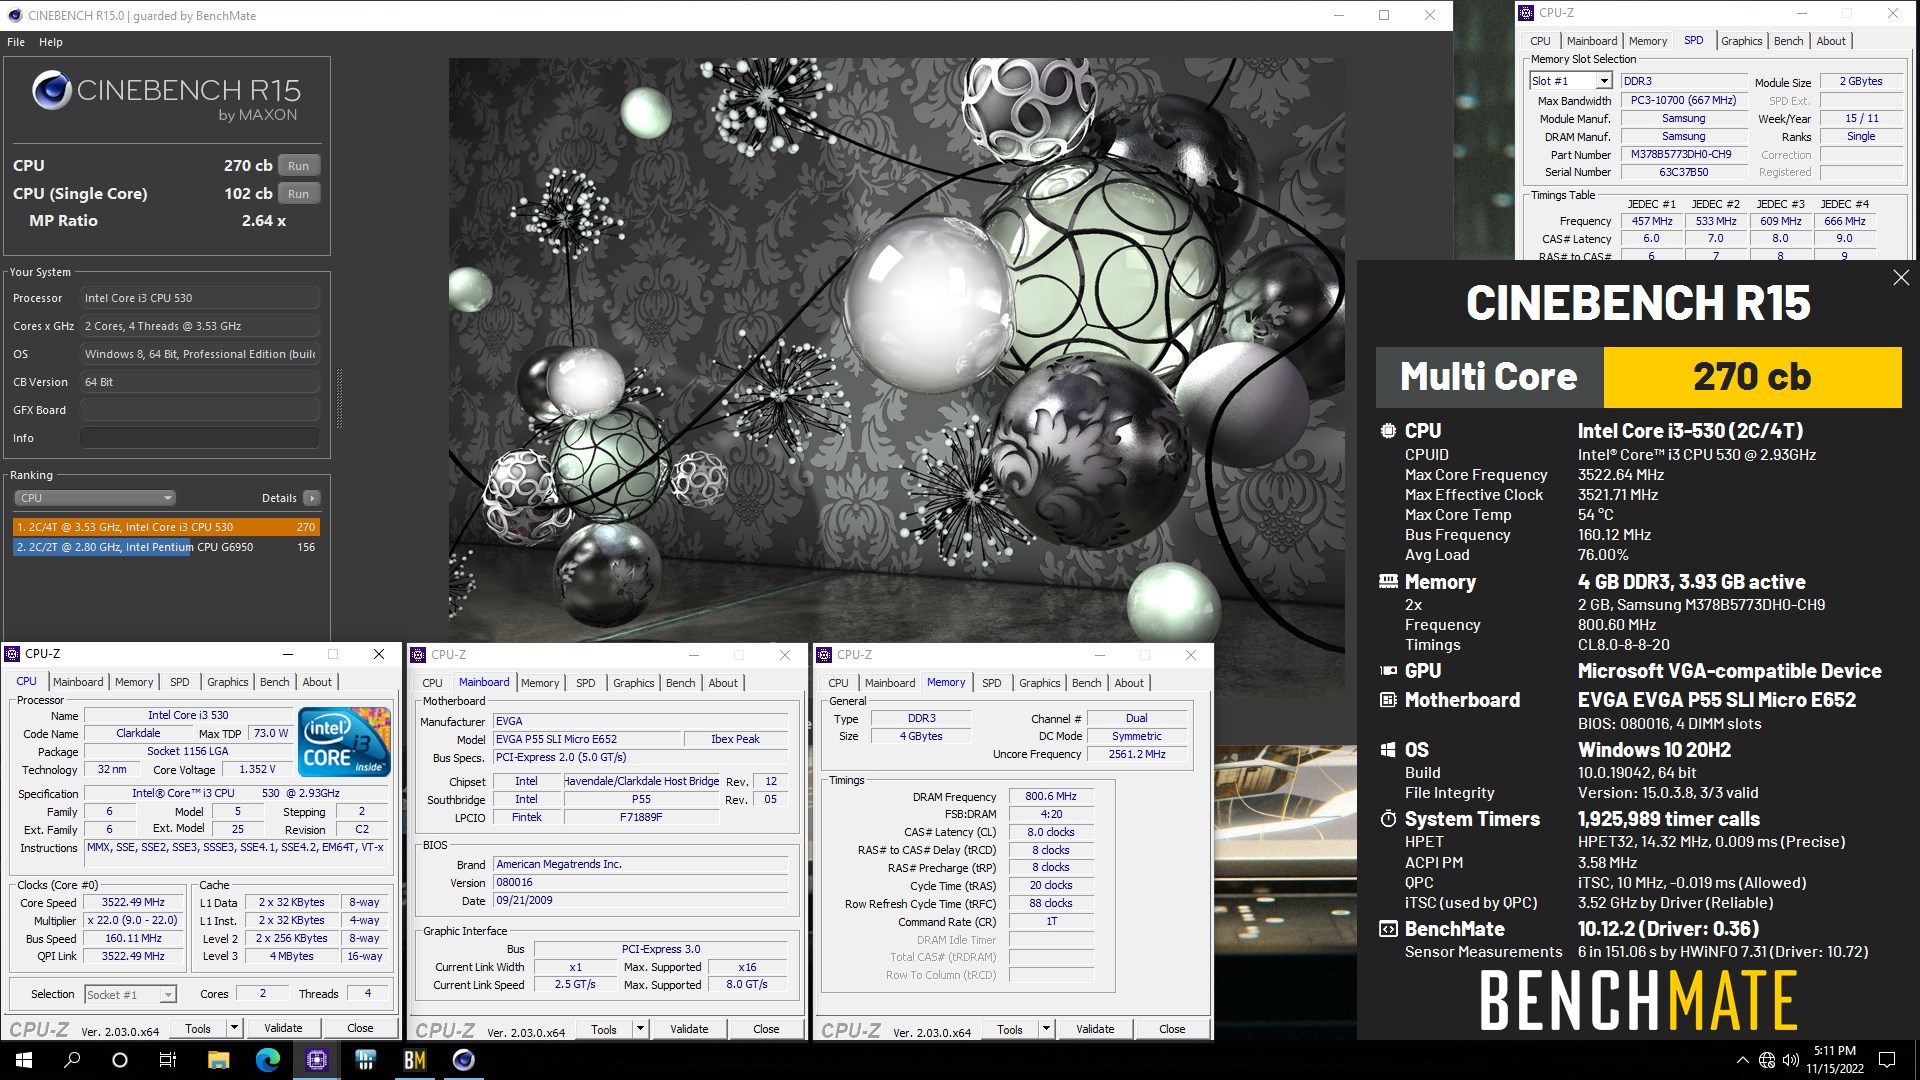This screenshot has height=1080, width=1920.
Task: Run the CPU multi-core benchmark
Action: [x=299, y=166]
